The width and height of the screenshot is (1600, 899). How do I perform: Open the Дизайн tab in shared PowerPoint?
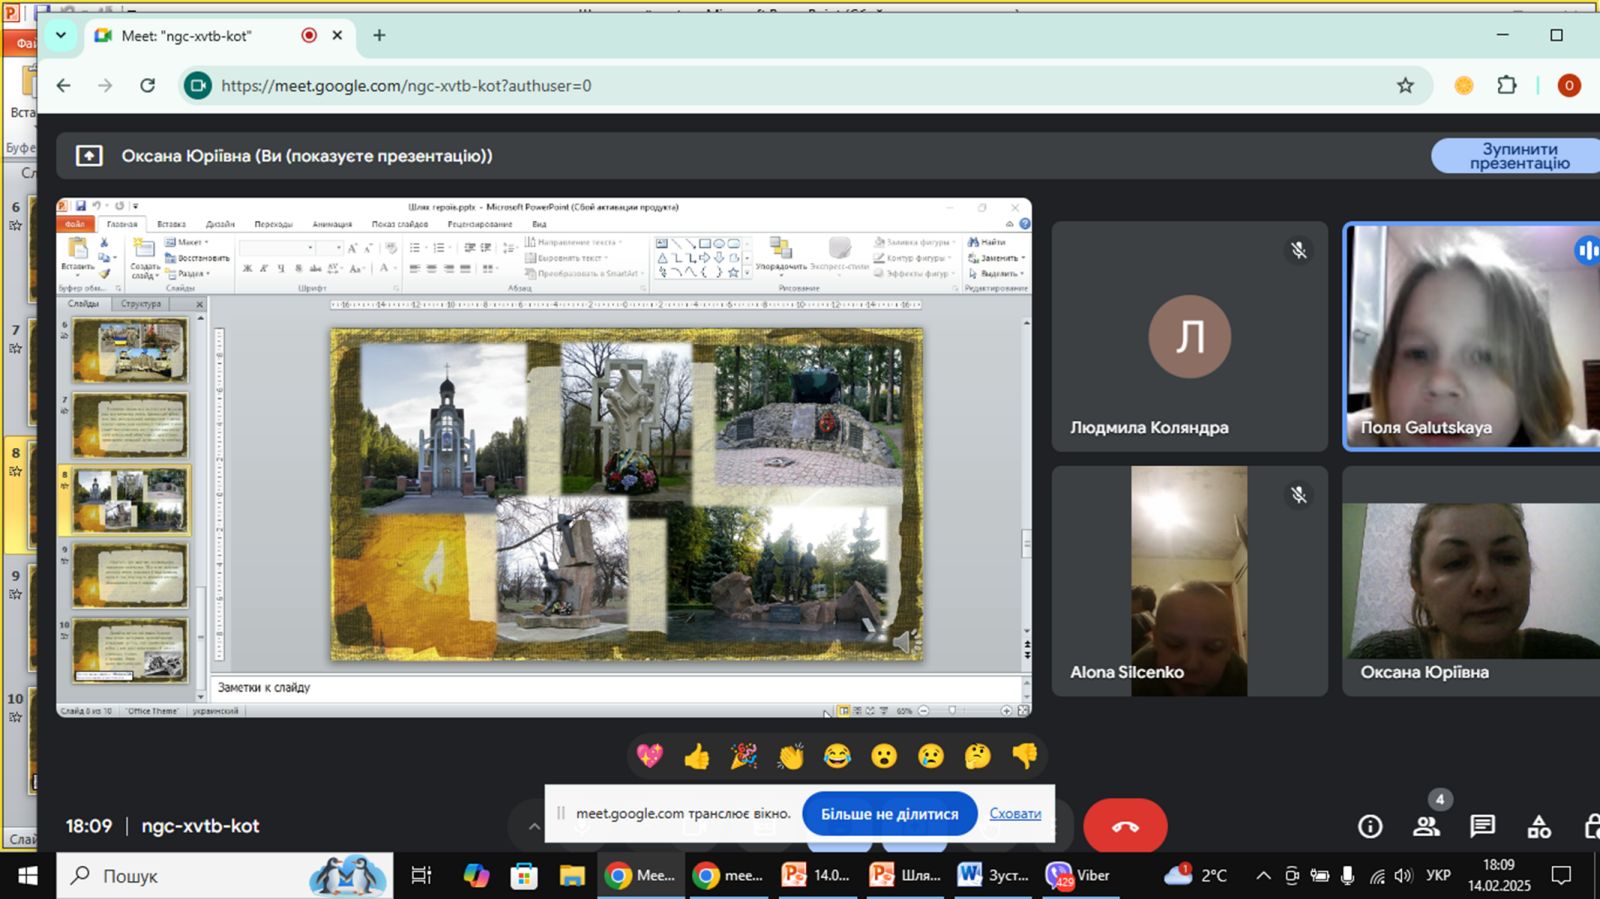tap(220, 224)
